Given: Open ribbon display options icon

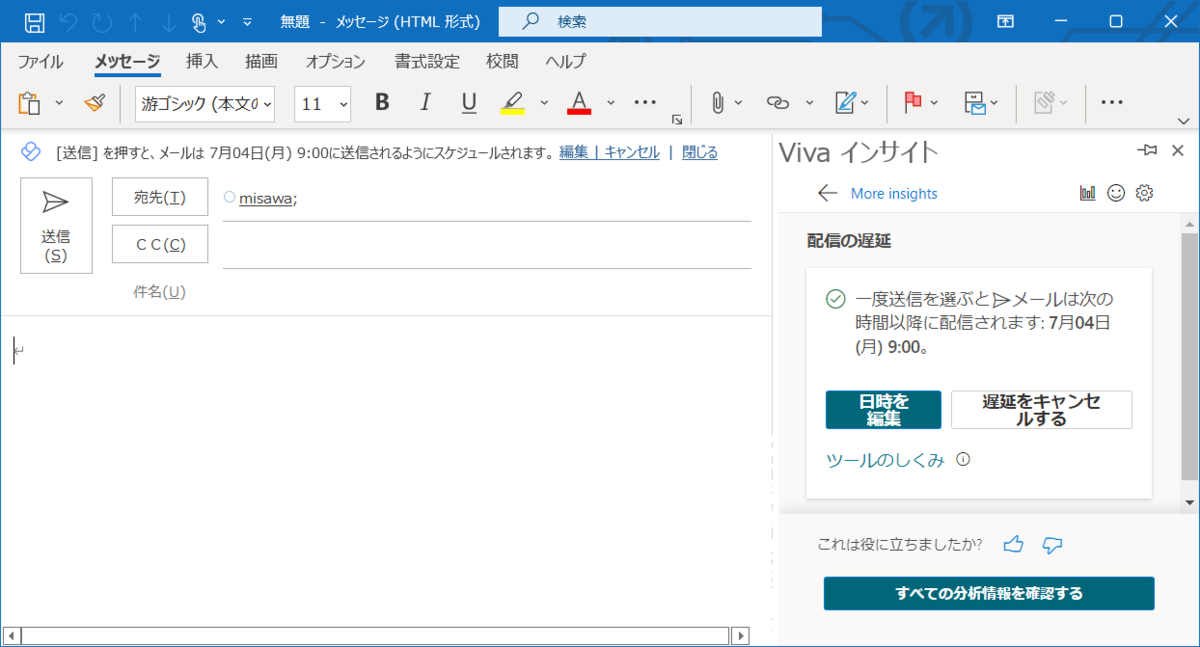Looking at the screenshot, I should click(x=1005, y=21).
